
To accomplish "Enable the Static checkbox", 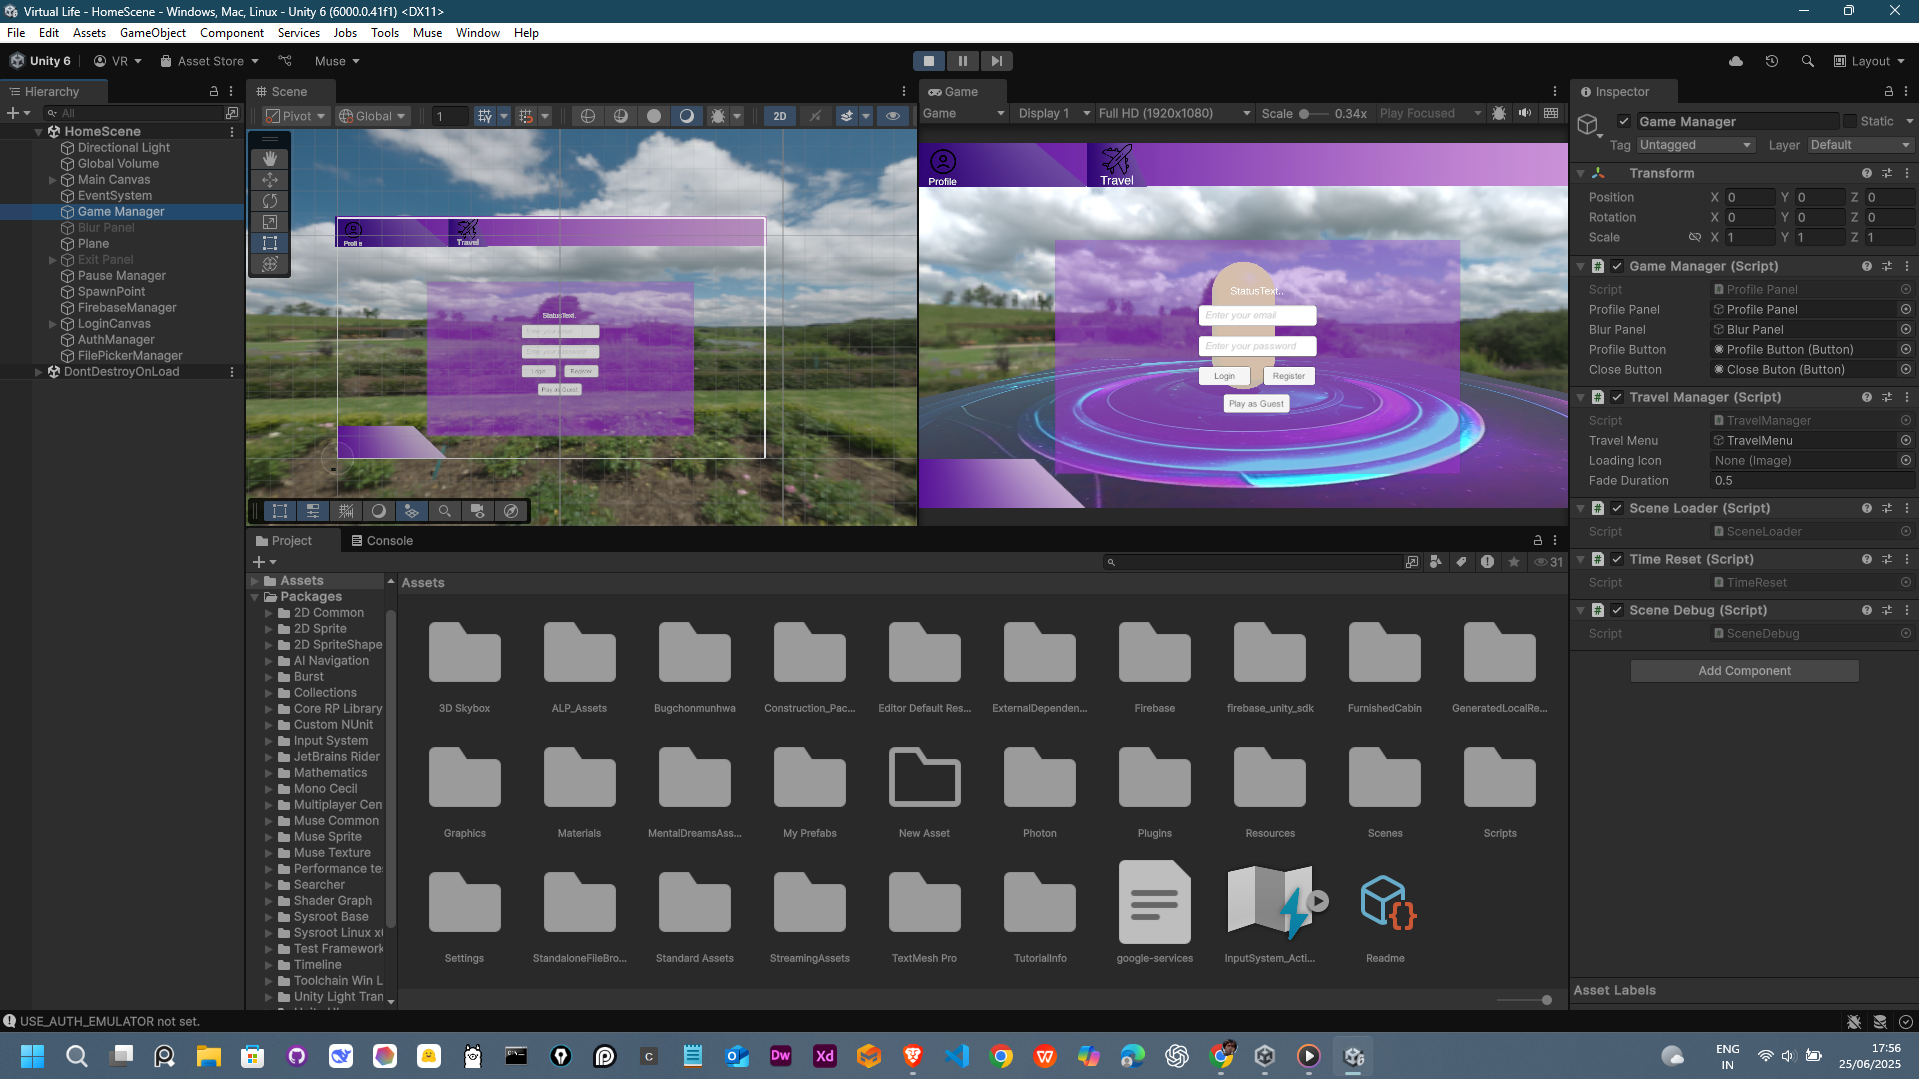I will coord(1850,121).
